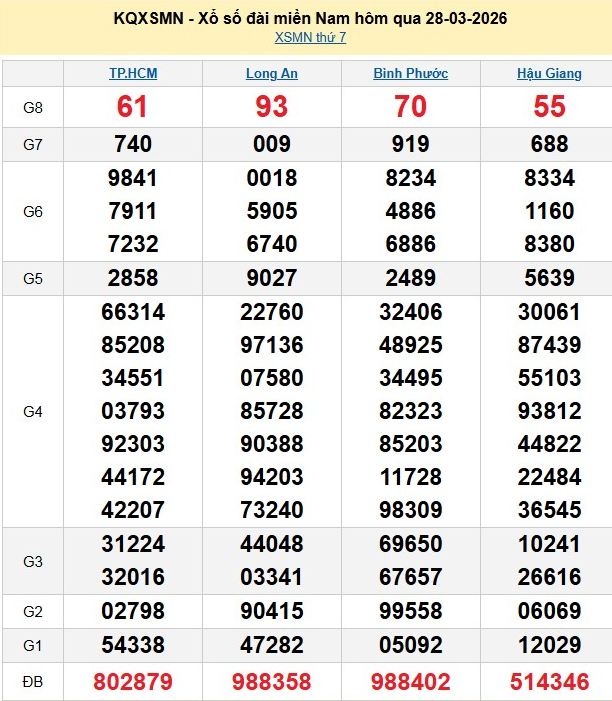This screenshot has height=701, width=612.
Task: Open the XSMN thứ 7 link
Action: (x=310, y=38)
